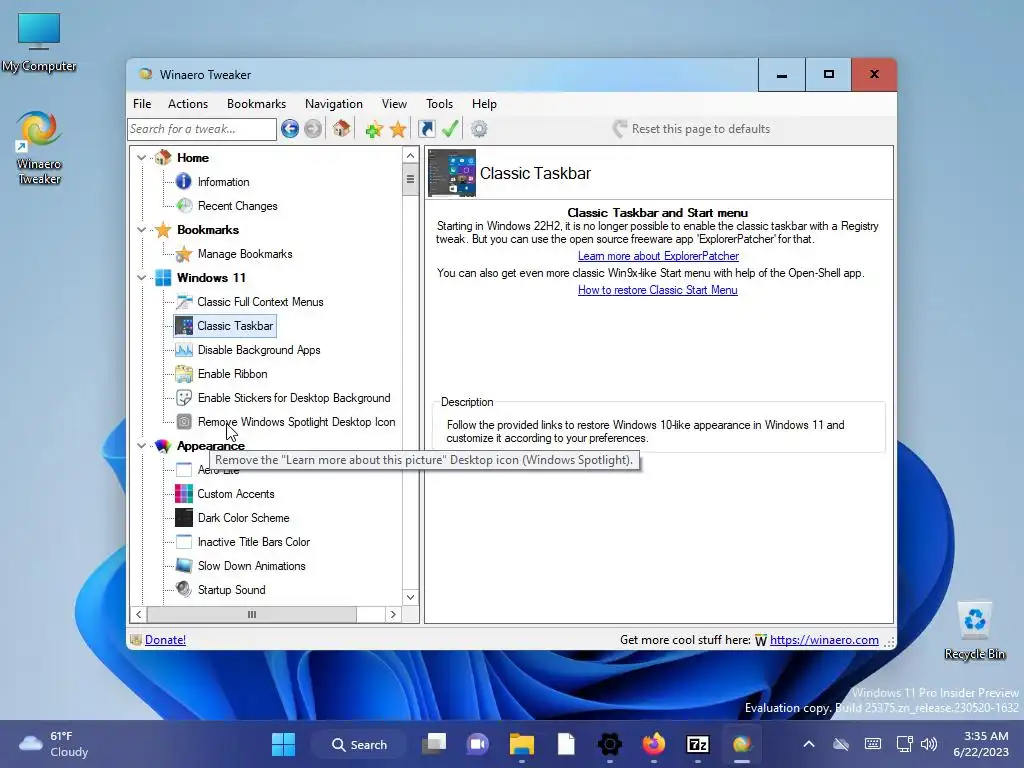Click the Custom Accents colorful icon
Screen dimensions: 1024x768
click(184, 494)
